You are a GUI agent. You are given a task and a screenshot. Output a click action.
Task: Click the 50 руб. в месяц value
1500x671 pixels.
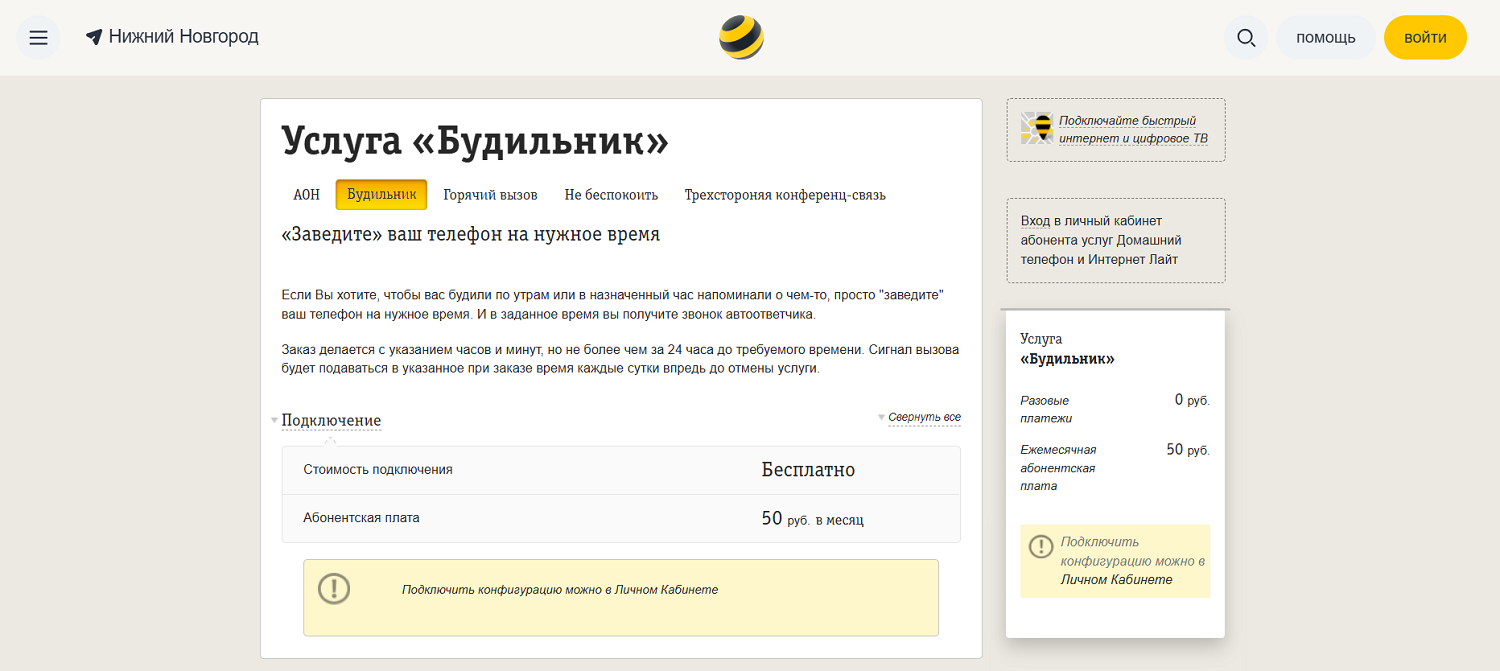tap(812, 519)
